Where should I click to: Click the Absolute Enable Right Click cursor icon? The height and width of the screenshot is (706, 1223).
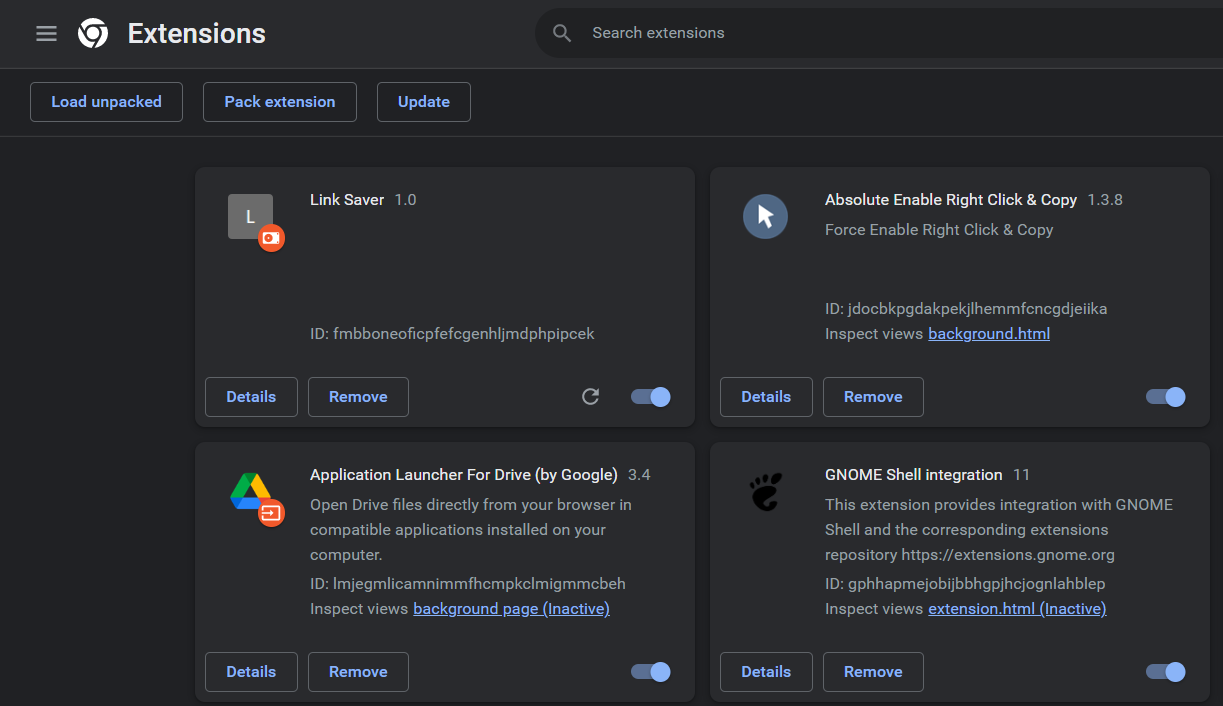click(x=765, y=216)
